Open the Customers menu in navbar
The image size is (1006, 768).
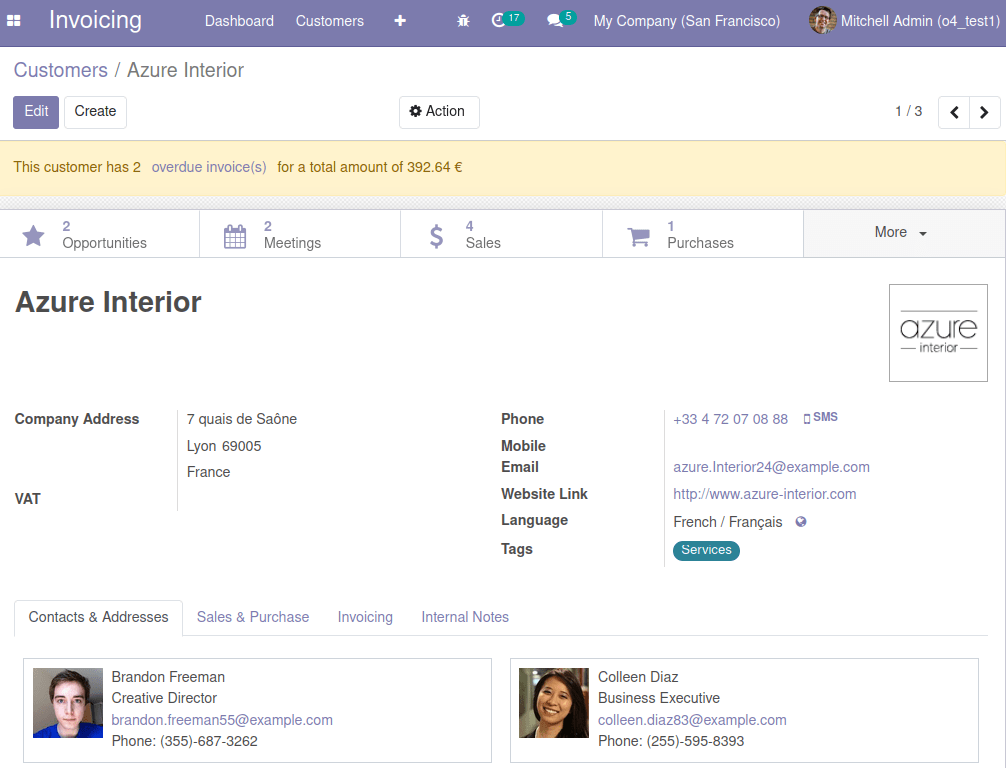tap(330, 21)
